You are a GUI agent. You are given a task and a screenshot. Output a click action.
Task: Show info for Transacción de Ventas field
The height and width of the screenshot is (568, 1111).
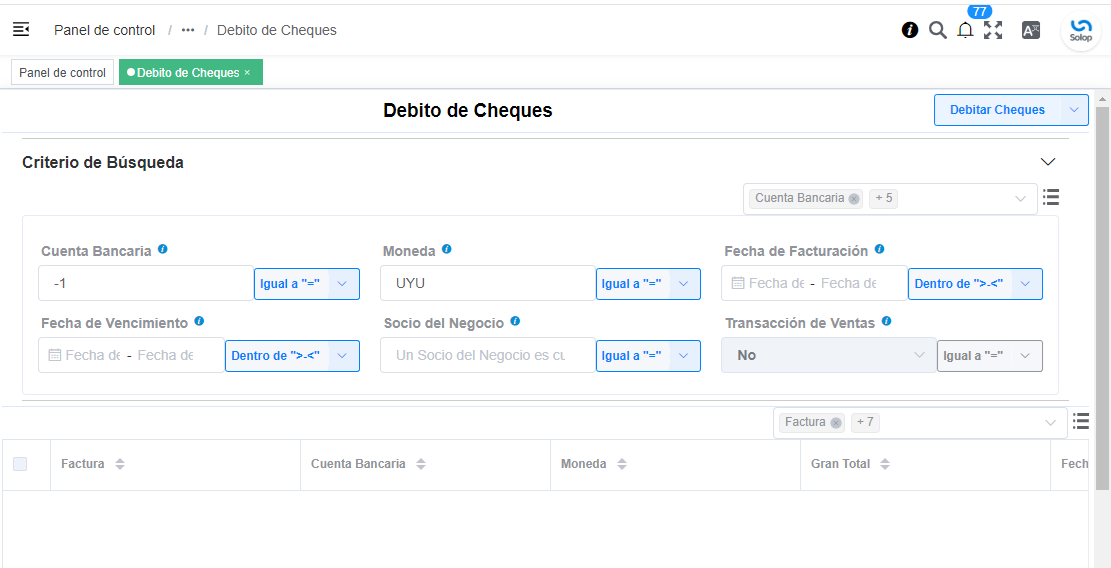(x=886, y=322)
